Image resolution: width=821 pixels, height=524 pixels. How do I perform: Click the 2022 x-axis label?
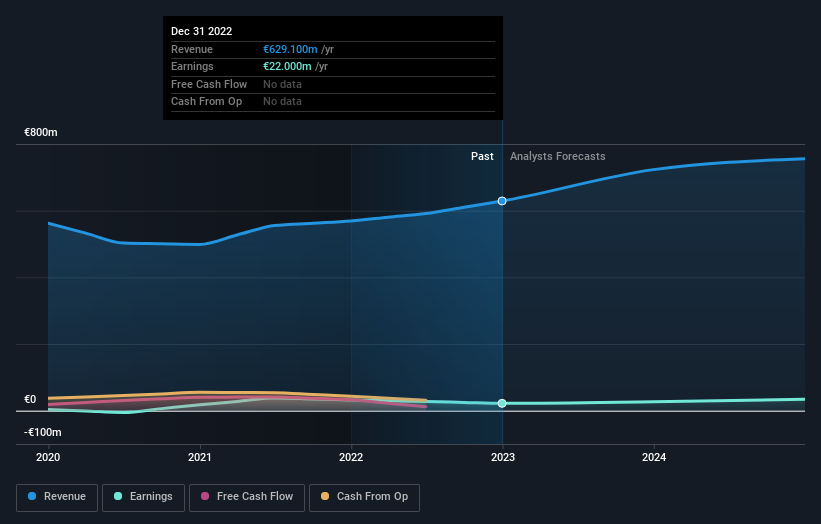pyautogui.click(x=351, y=457)
